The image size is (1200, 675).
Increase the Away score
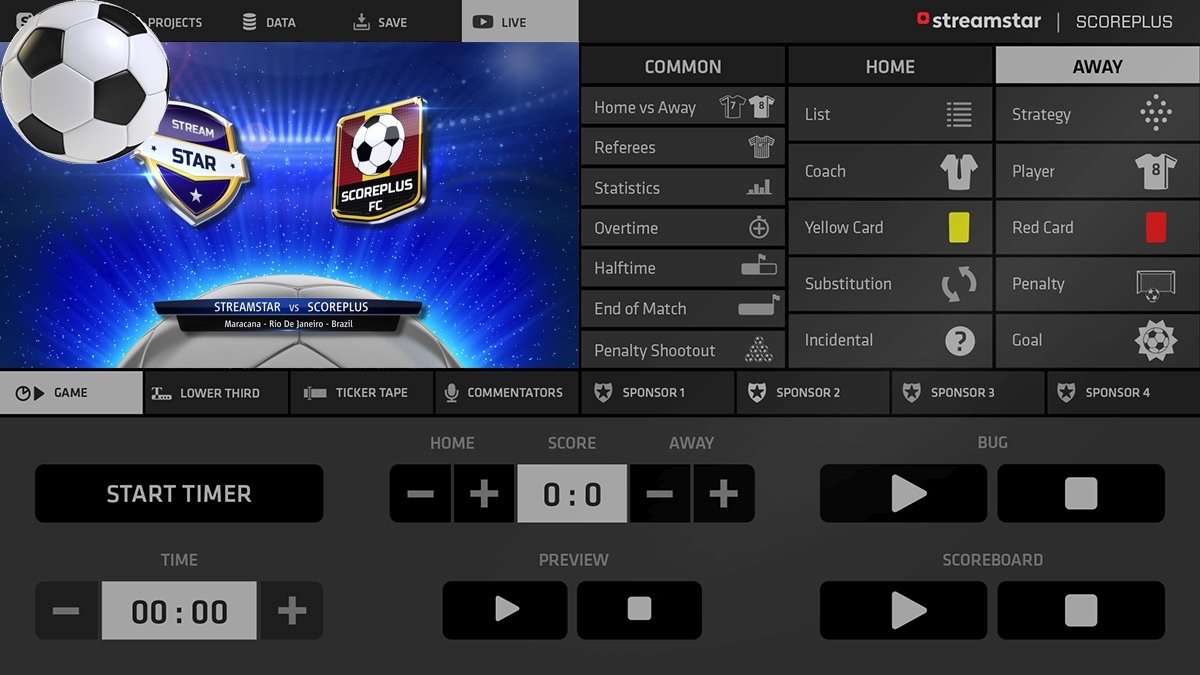[723, 493]
